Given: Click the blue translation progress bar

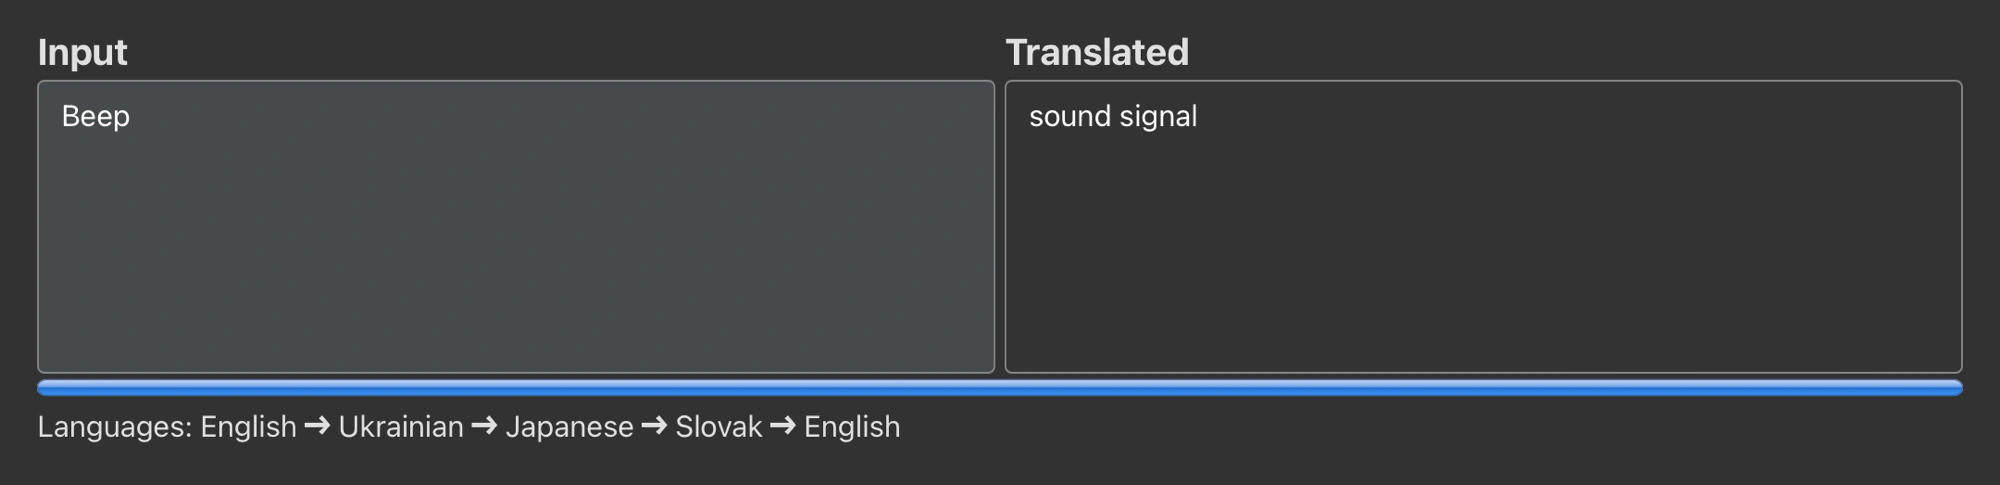Looking at the screenshot, I should coord(1000,388).
